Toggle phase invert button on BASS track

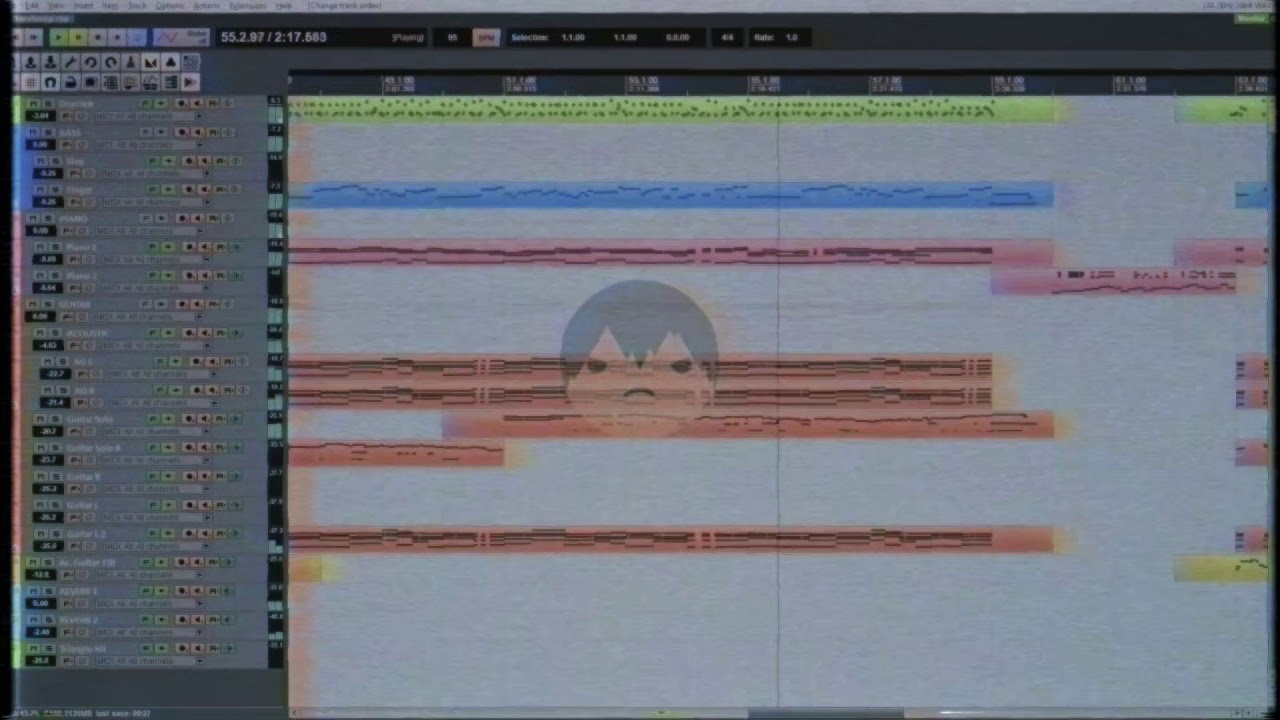82,145
